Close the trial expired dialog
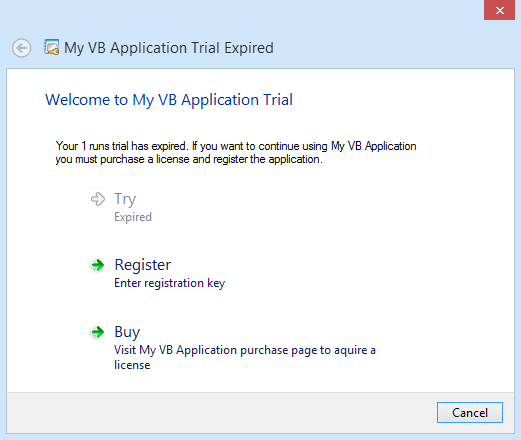Screen dimensions: 521x440 [499, 10]
